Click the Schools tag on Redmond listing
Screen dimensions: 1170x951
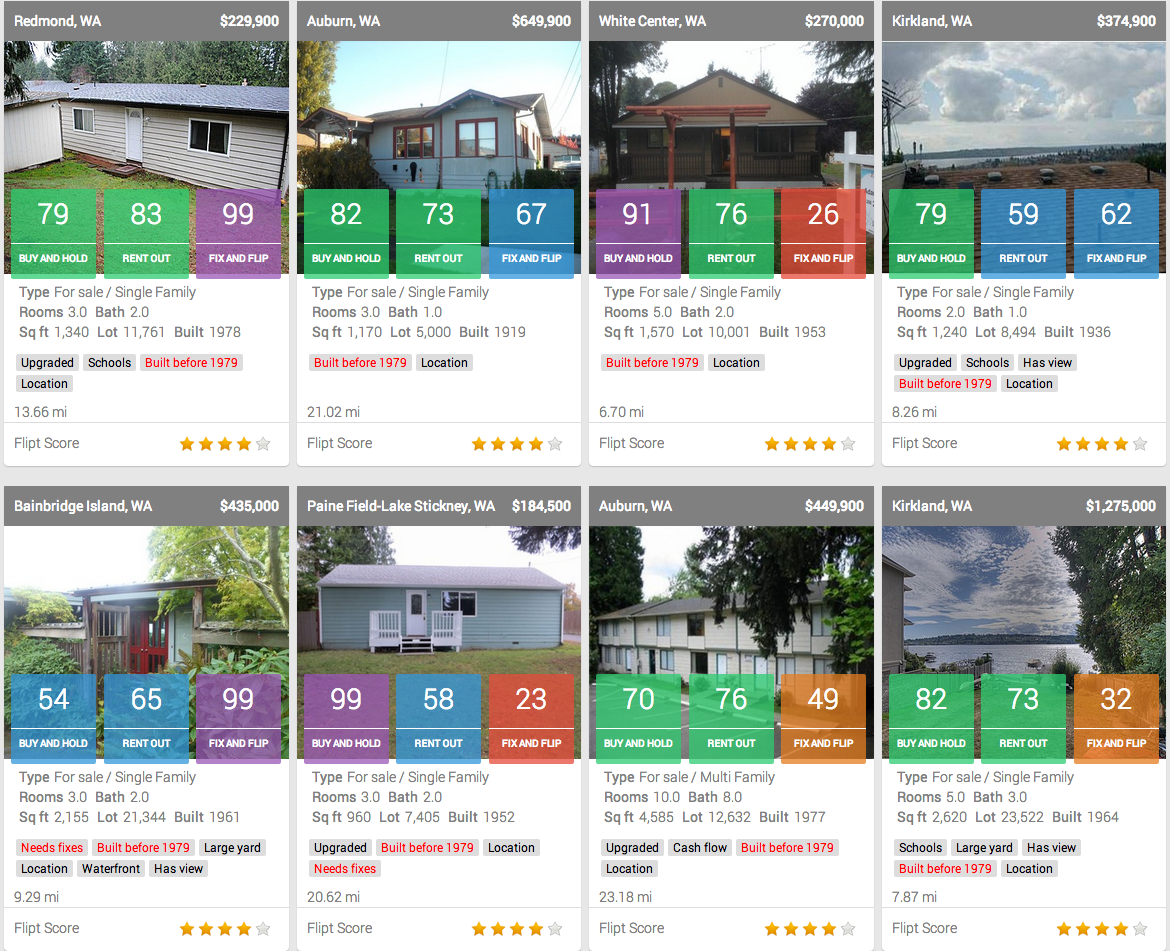tap(109, 363)
